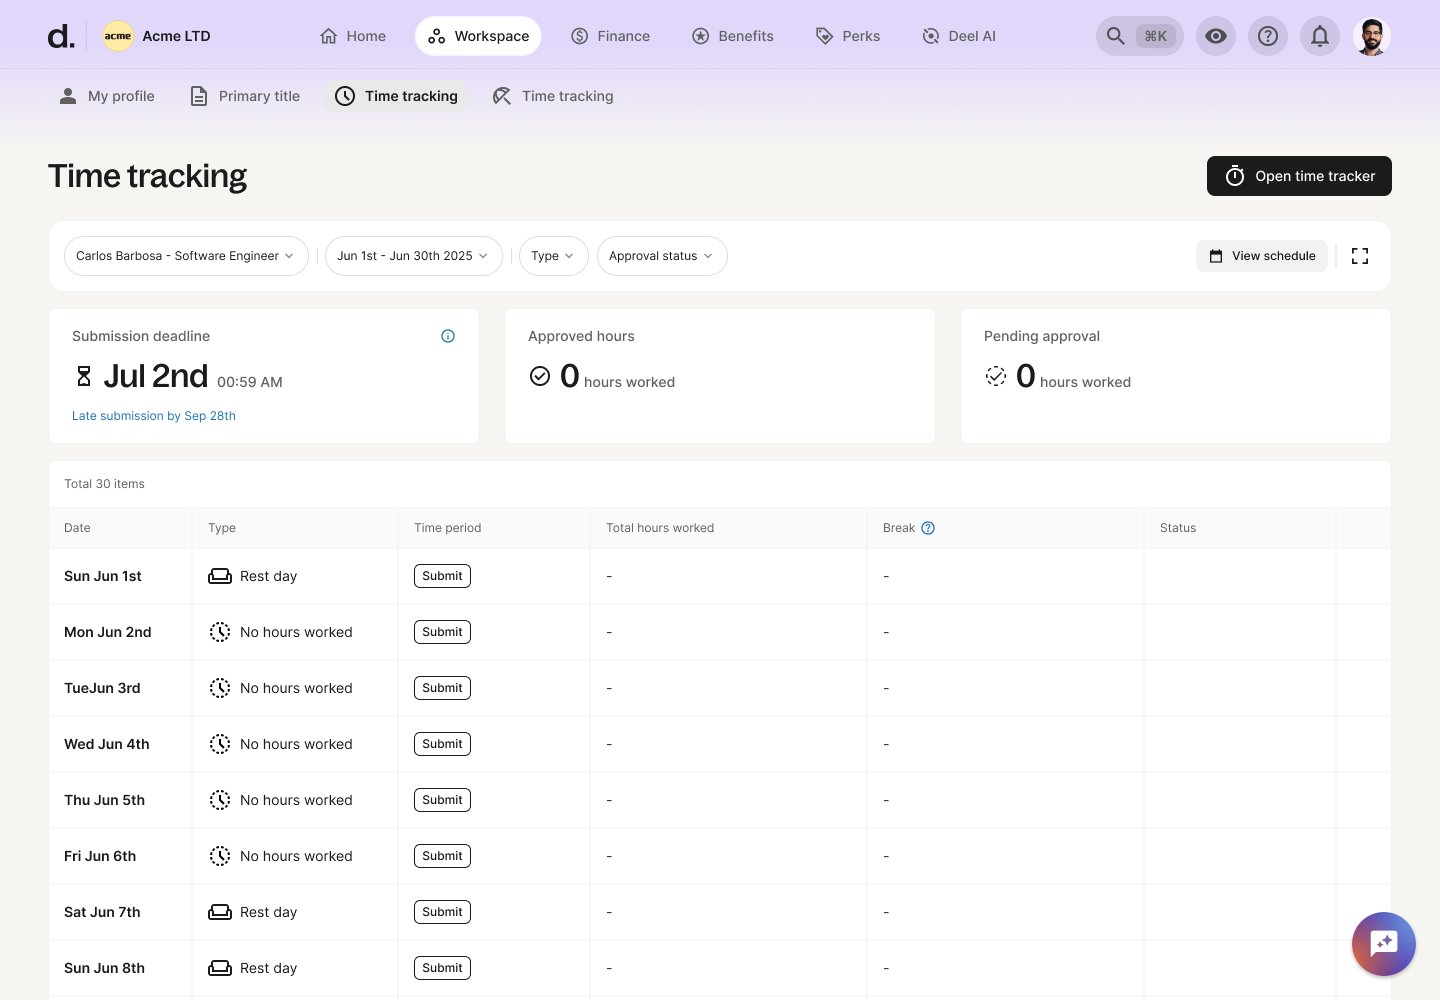Image resolution: width=1440 pixels, height=1000 pixels.
Task: Click Late submission by Sep 28th link
Action: coord(154,416)
